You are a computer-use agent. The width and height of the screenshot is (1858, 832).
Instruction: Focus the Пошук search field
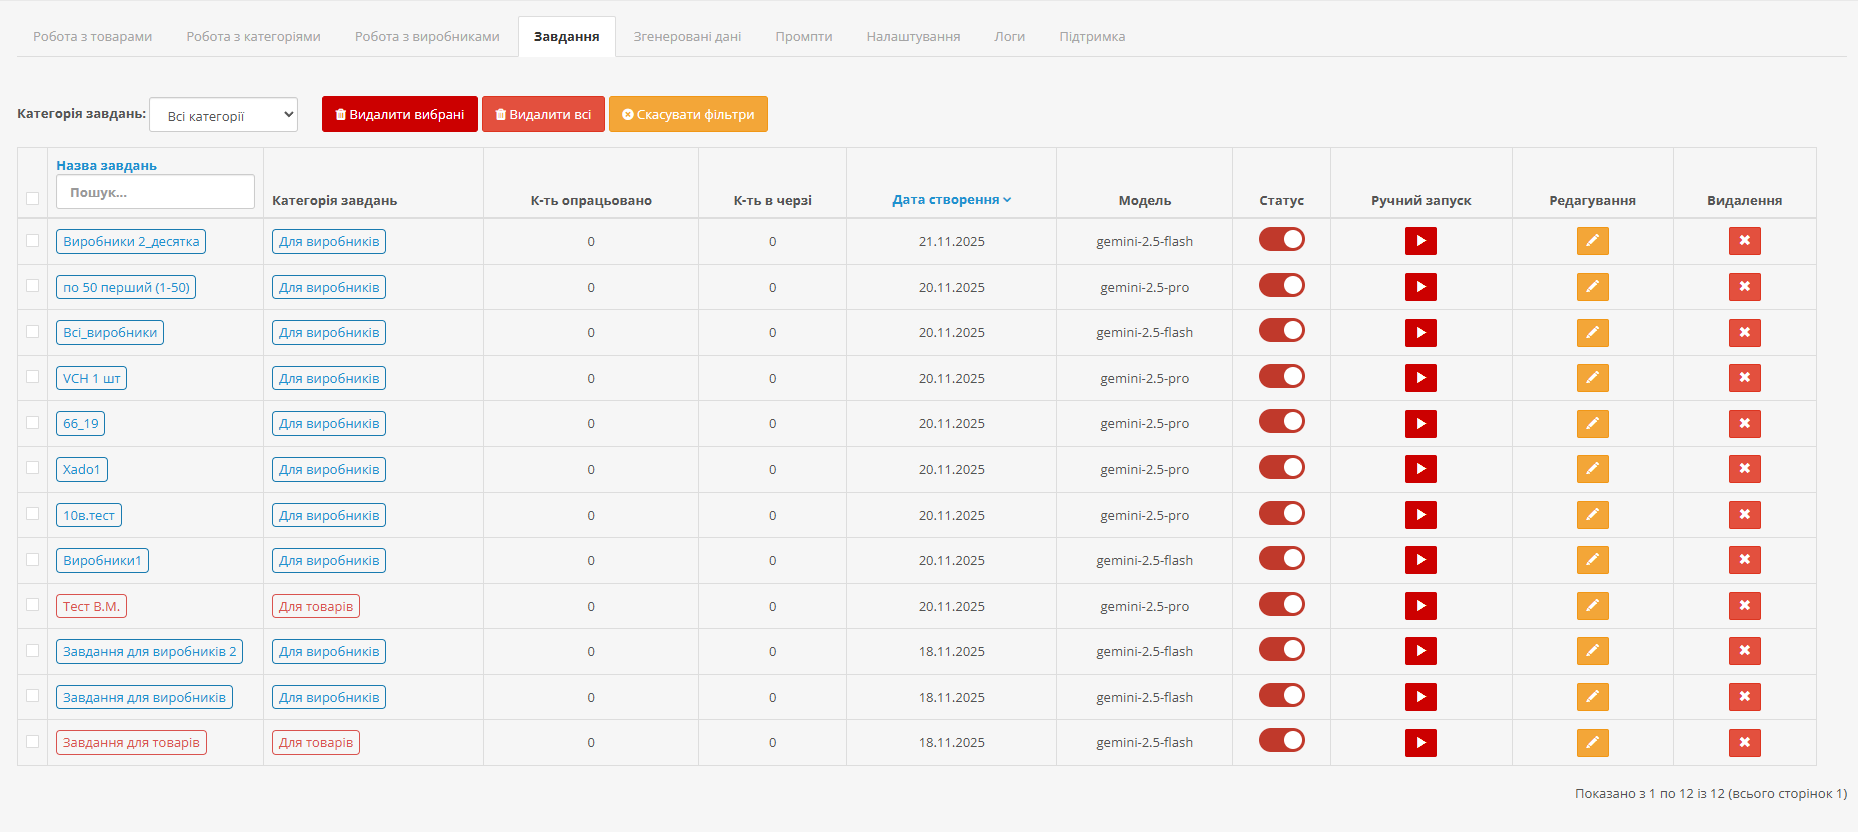pos(155,192)
